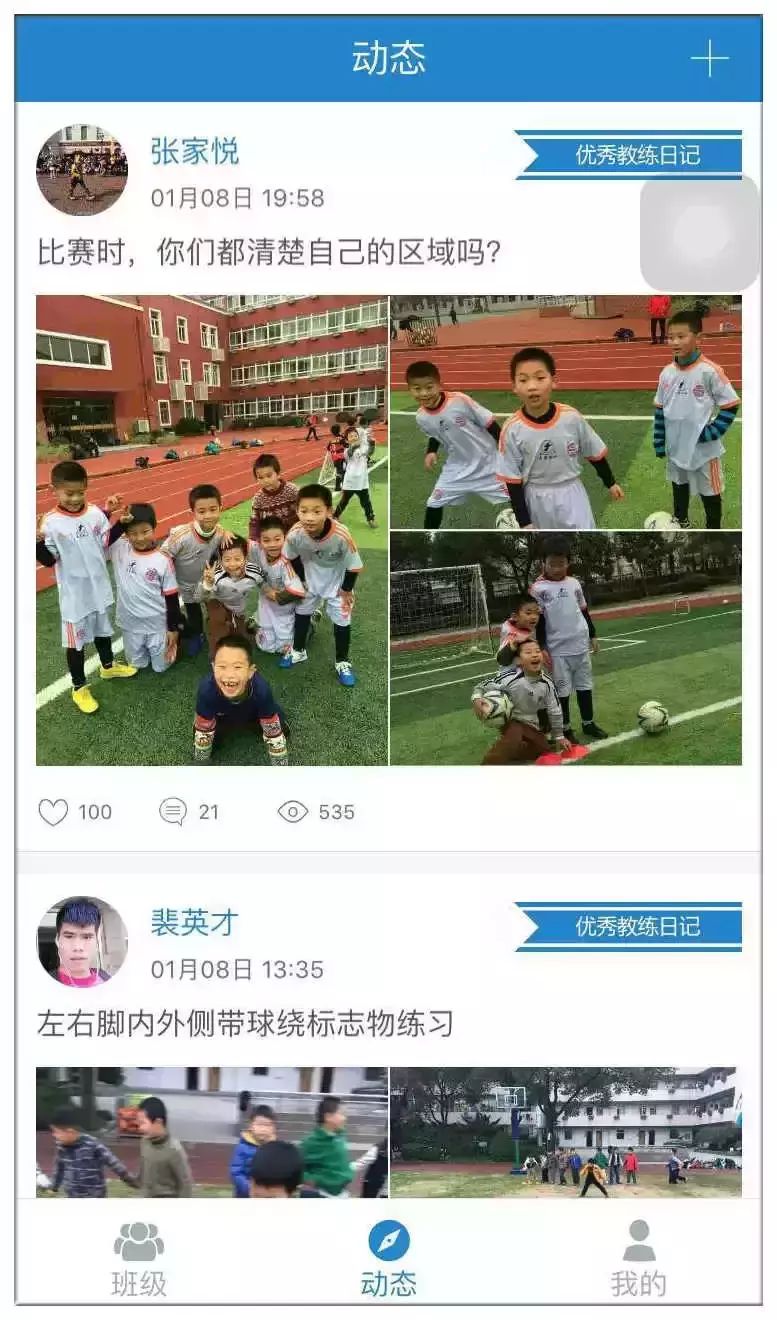Open the 我的 profile icon
This screenshot has height=1320, width=777.
[639, 1241]
